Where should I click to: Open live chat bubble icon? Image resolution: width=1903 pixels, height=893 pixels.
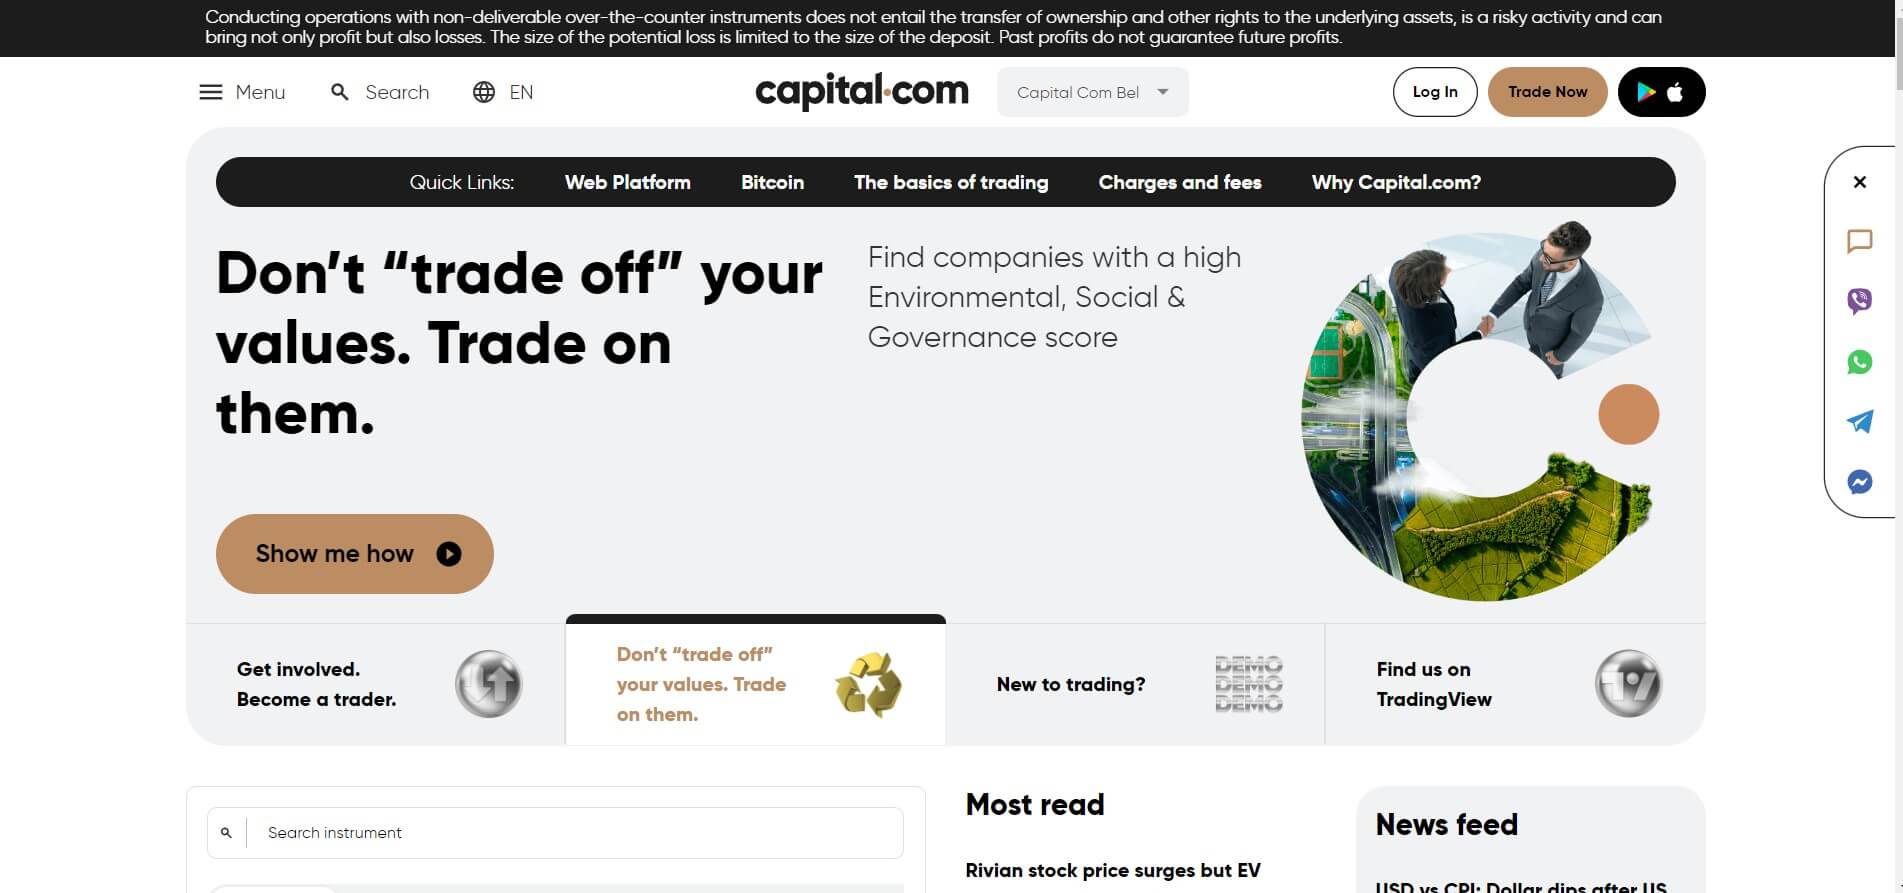point(1860,242)
